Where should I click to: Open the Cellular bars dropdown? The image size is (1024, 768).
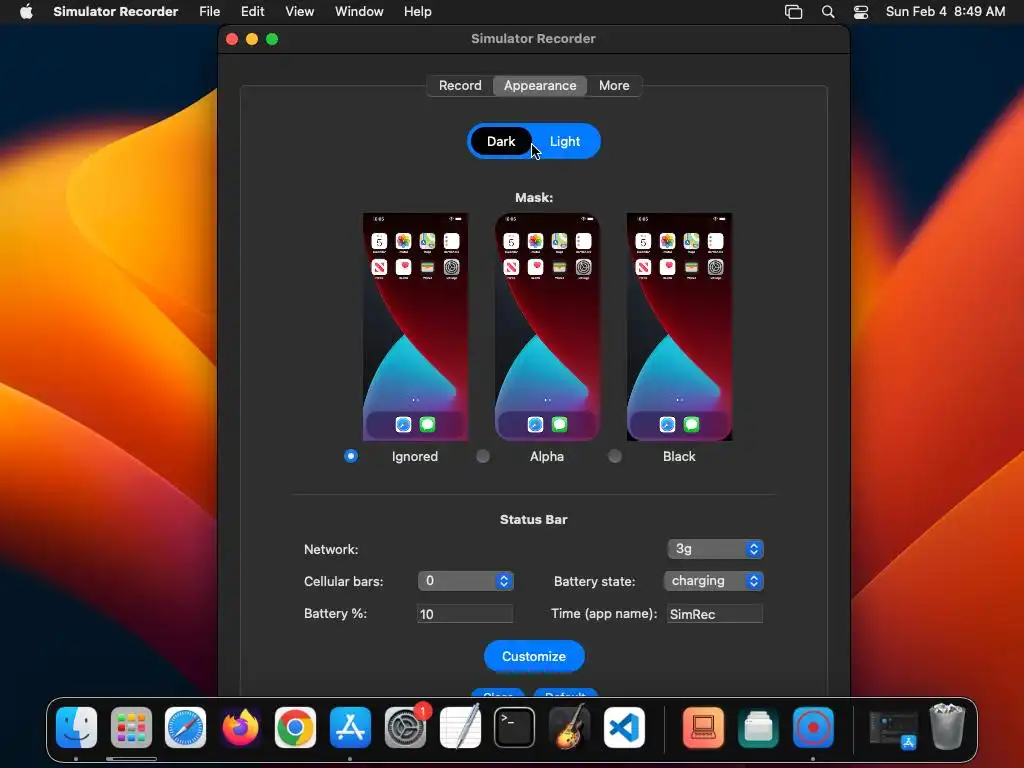pos(466,581)
